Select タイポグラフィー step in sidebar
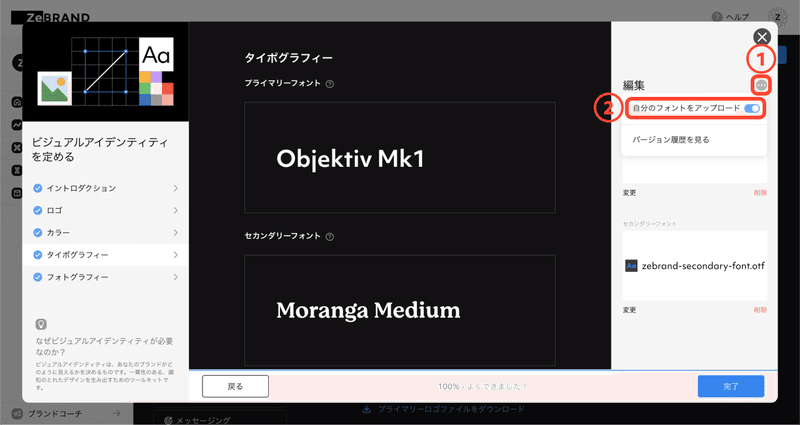Viewport: 800px width, 425px height. click(105, 255)
